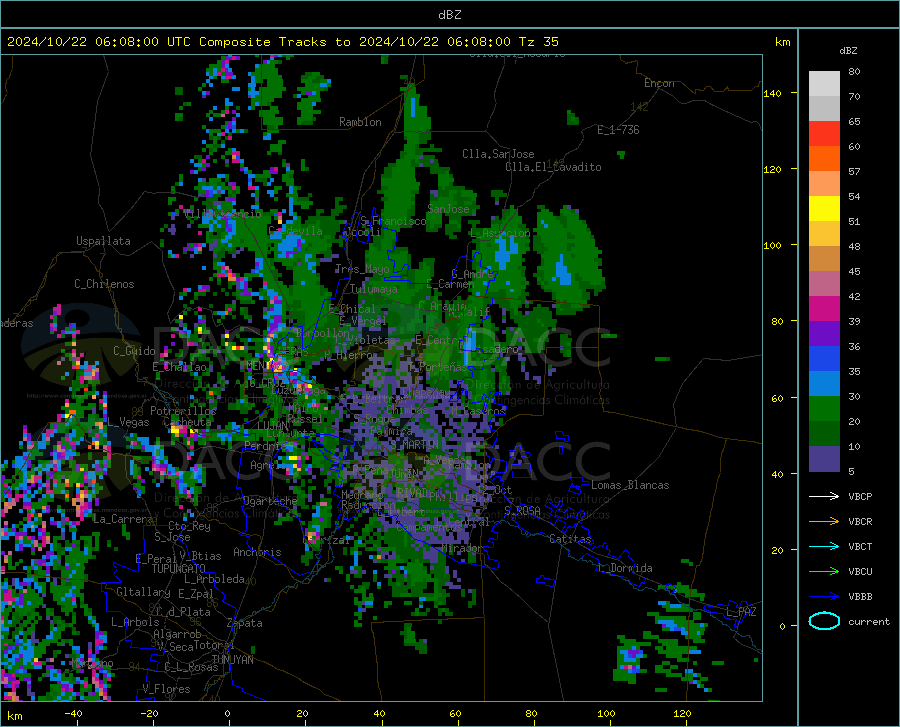Click the Potrerillos map label
900x727 pixels.
point(183,411)
